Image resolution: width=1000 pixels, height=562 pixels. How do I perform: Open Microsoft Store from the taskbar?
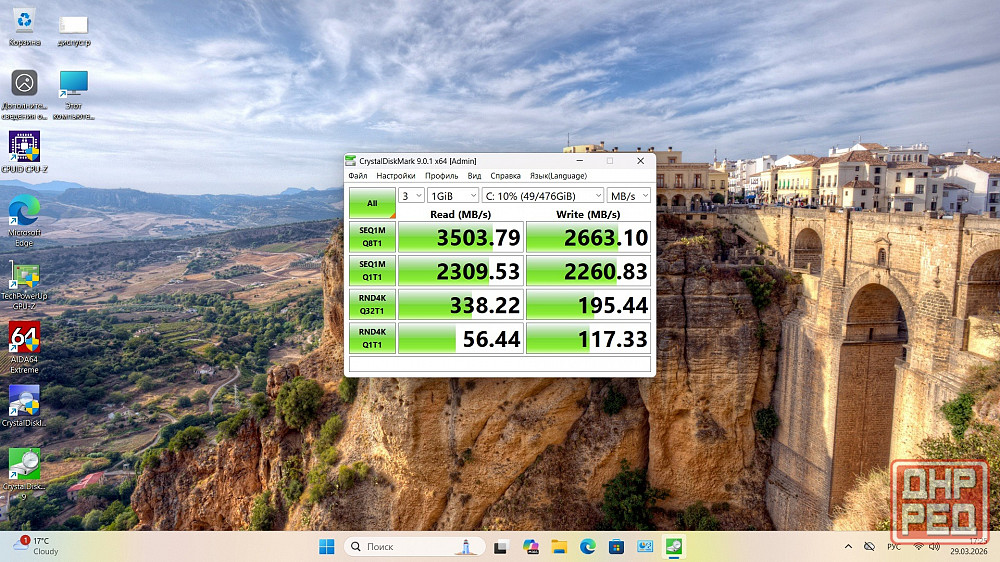click(x=617, y=546)
